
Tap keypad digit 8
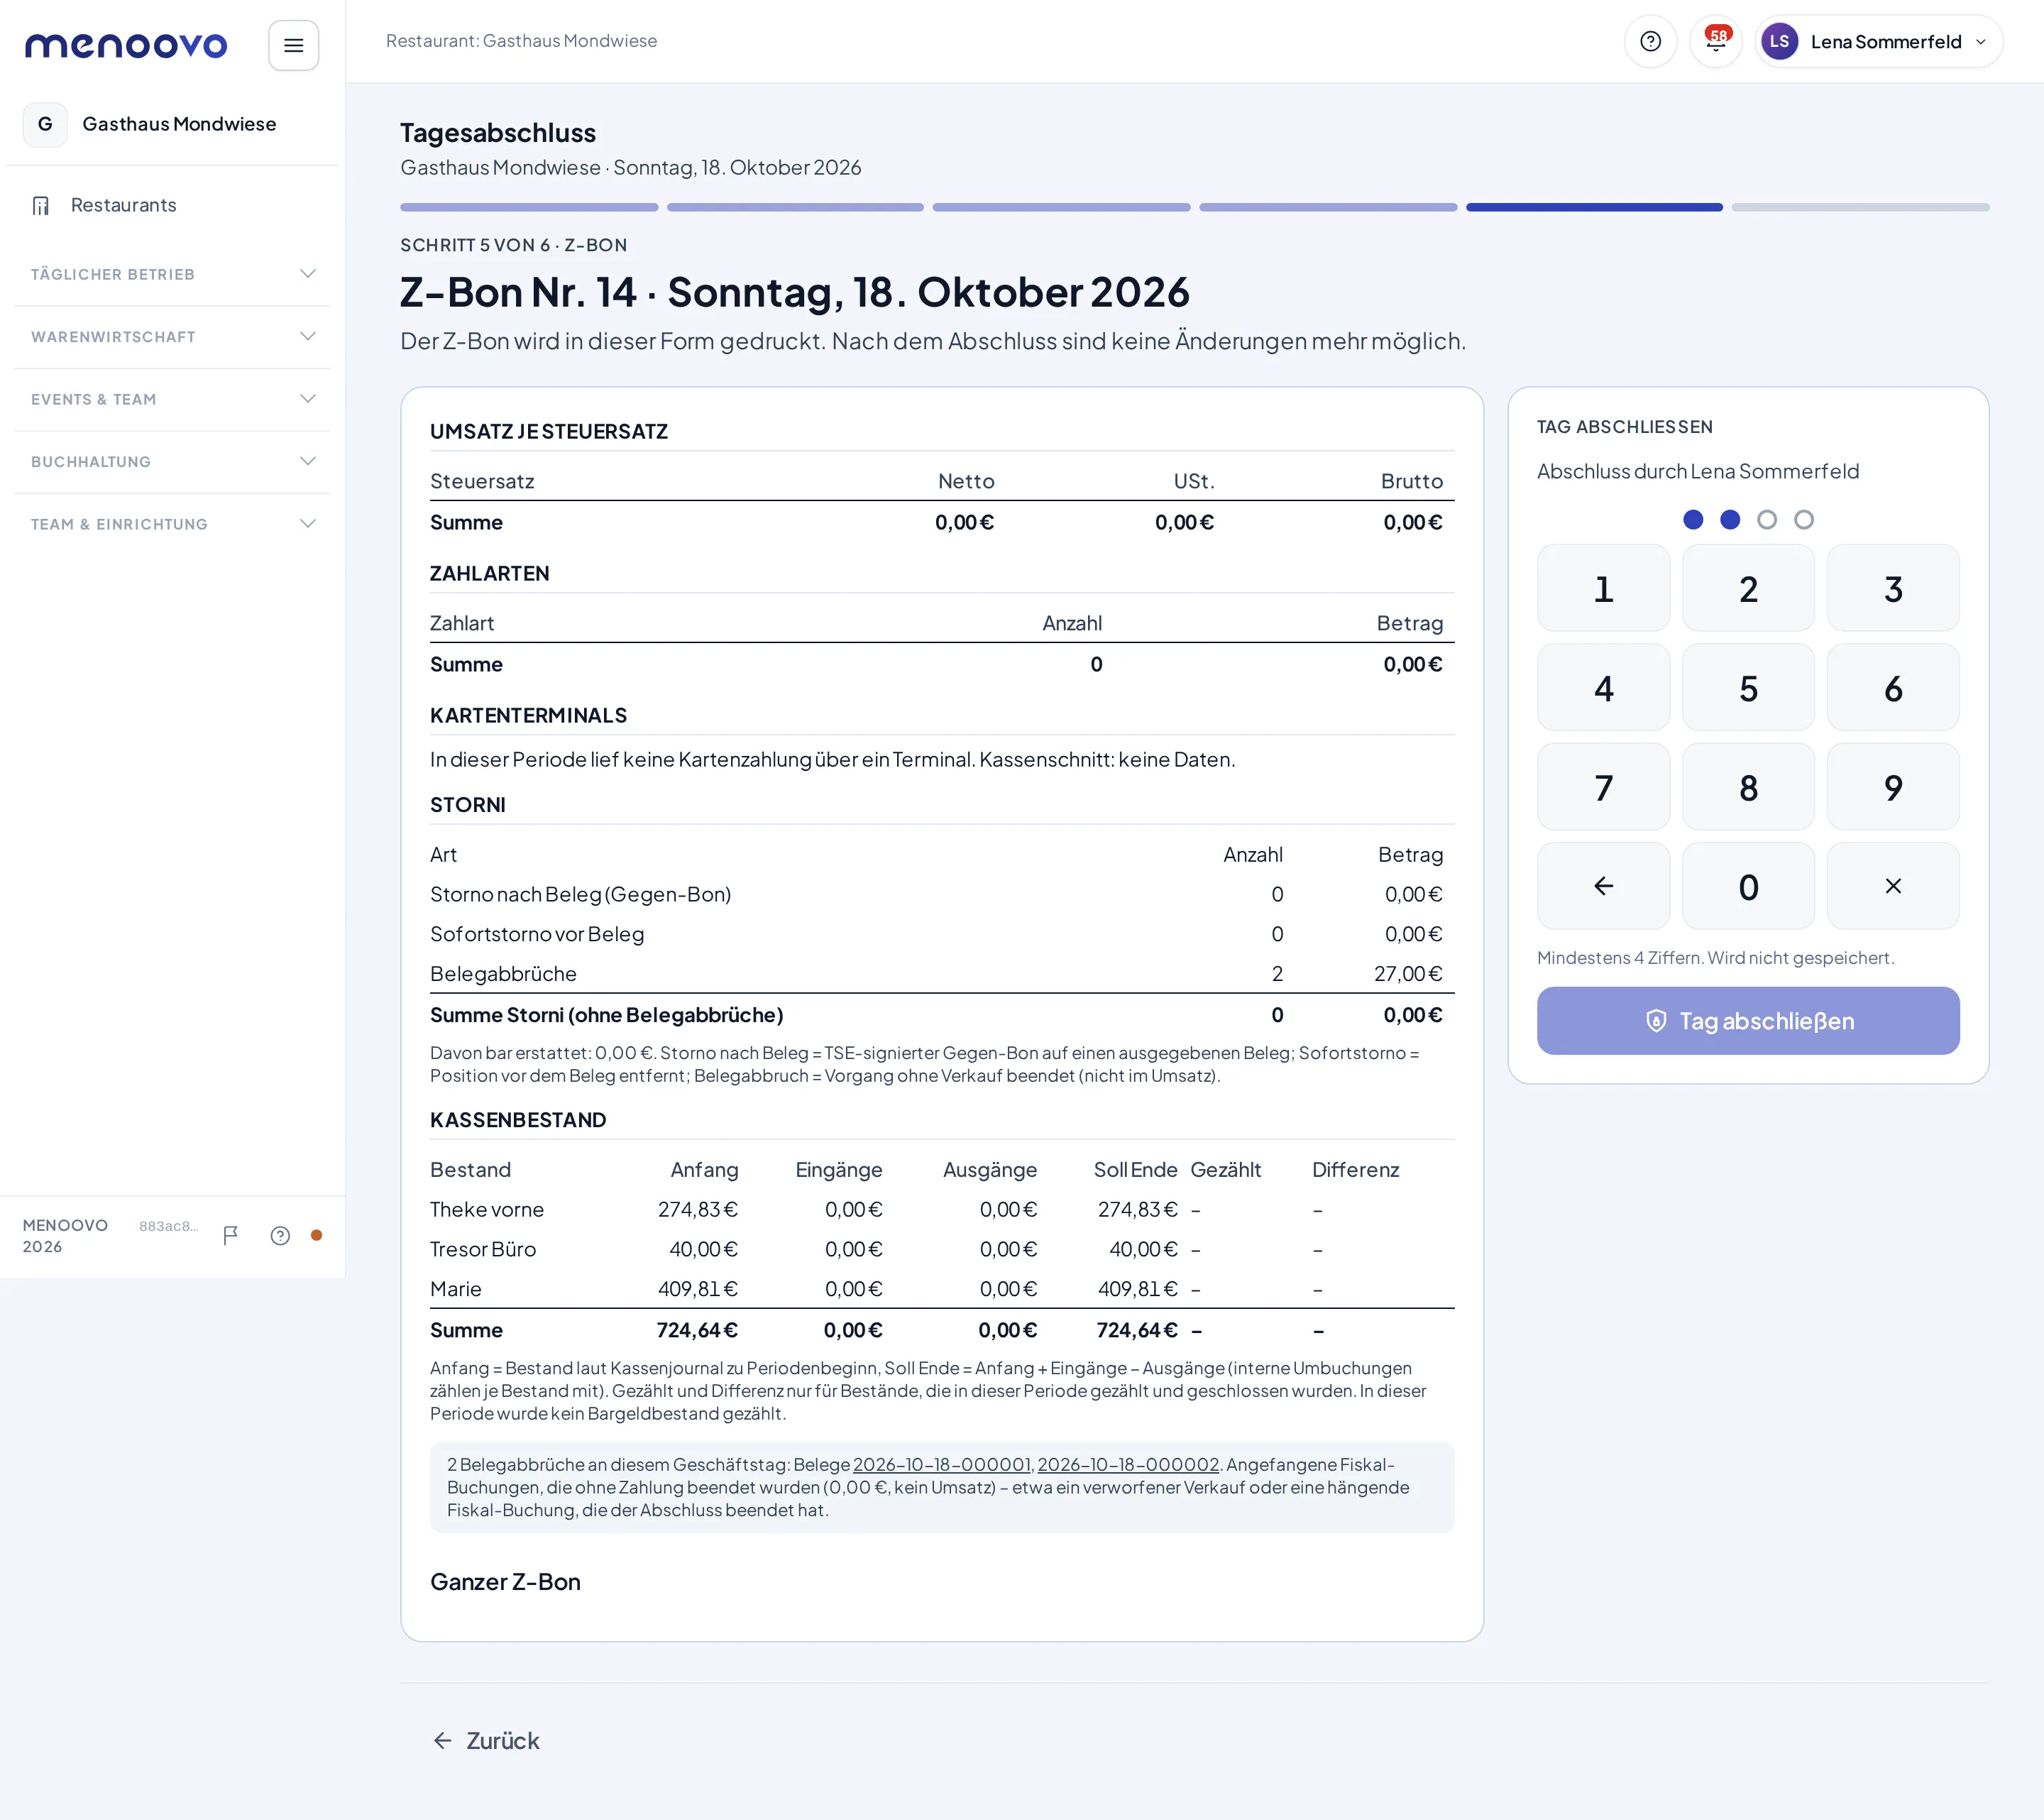click(x=1747, y=786)
